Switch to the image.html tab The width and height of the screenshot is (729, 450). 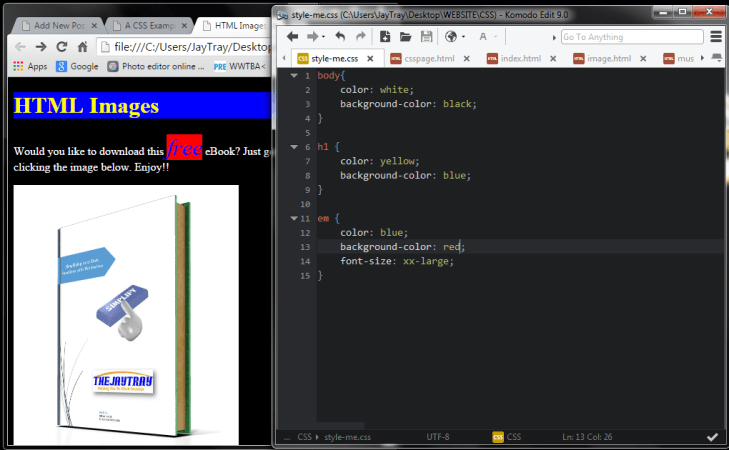coord(609,59)
